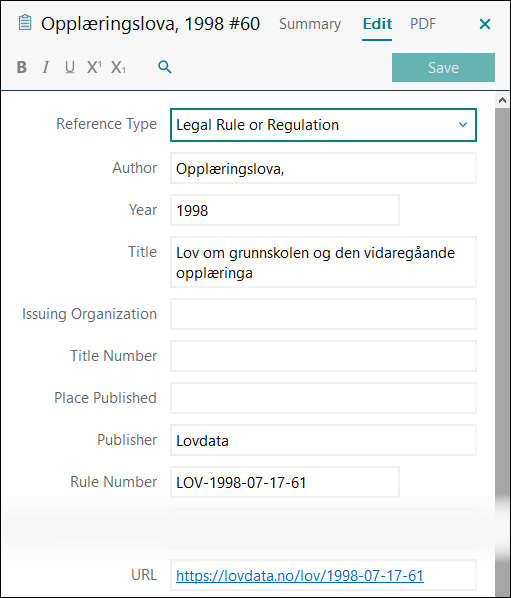This screenshot has width=511, height=598.
Task: Save the reference changes
Action: coord(443,68)
